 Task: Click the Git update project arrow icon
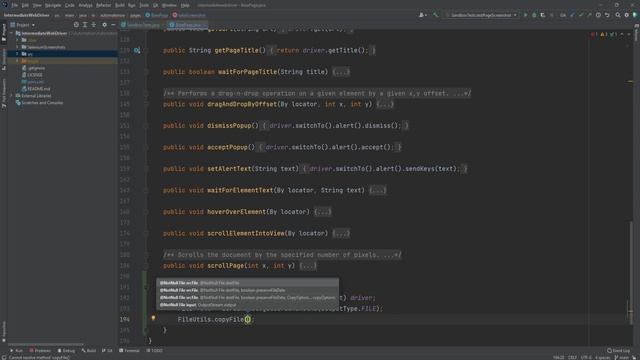pos(572,15)
